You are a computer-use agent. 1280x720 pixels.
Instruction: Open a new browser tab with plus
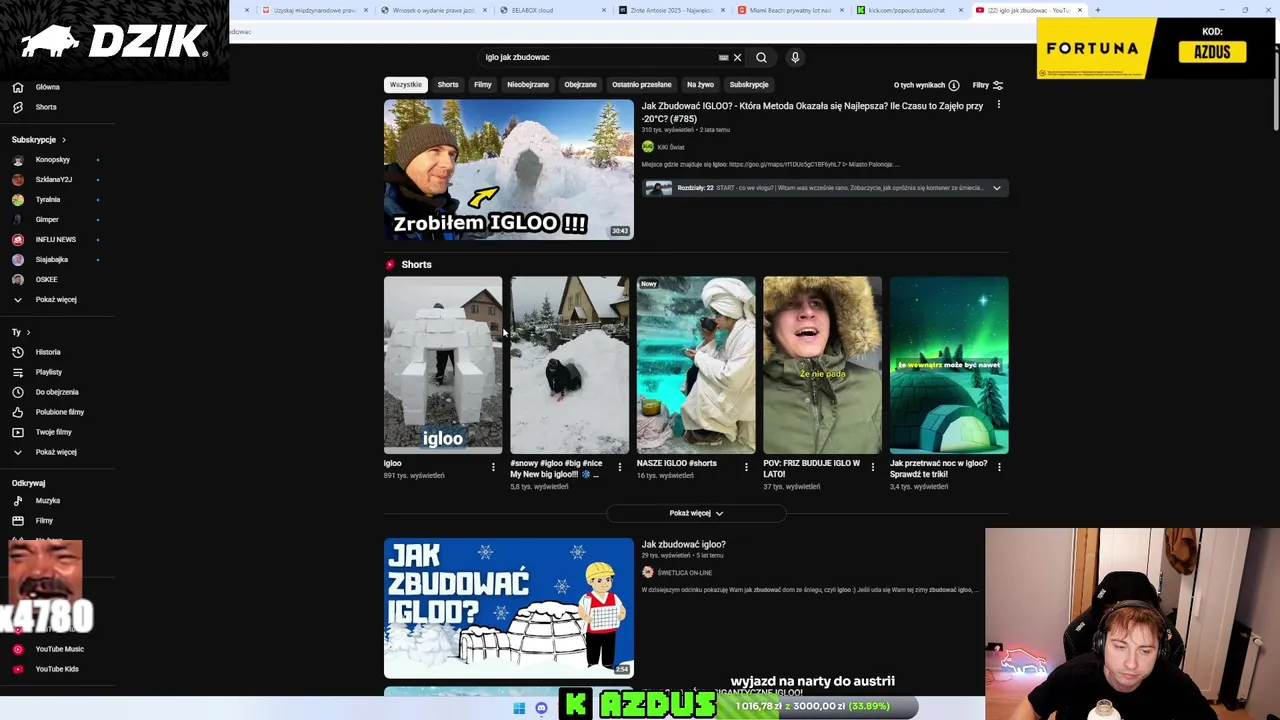point(1097,10)
